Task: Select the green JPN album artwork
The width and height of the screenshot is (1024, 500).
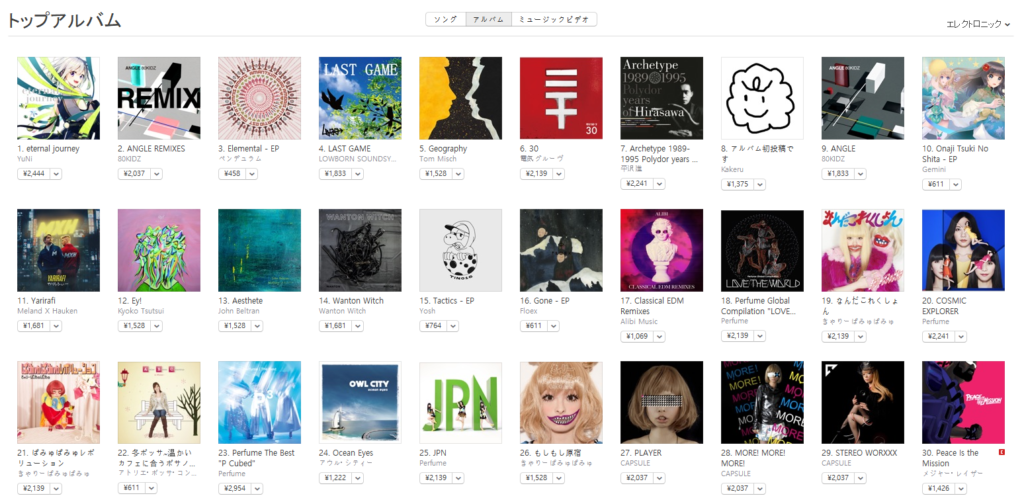Action: 460,403
